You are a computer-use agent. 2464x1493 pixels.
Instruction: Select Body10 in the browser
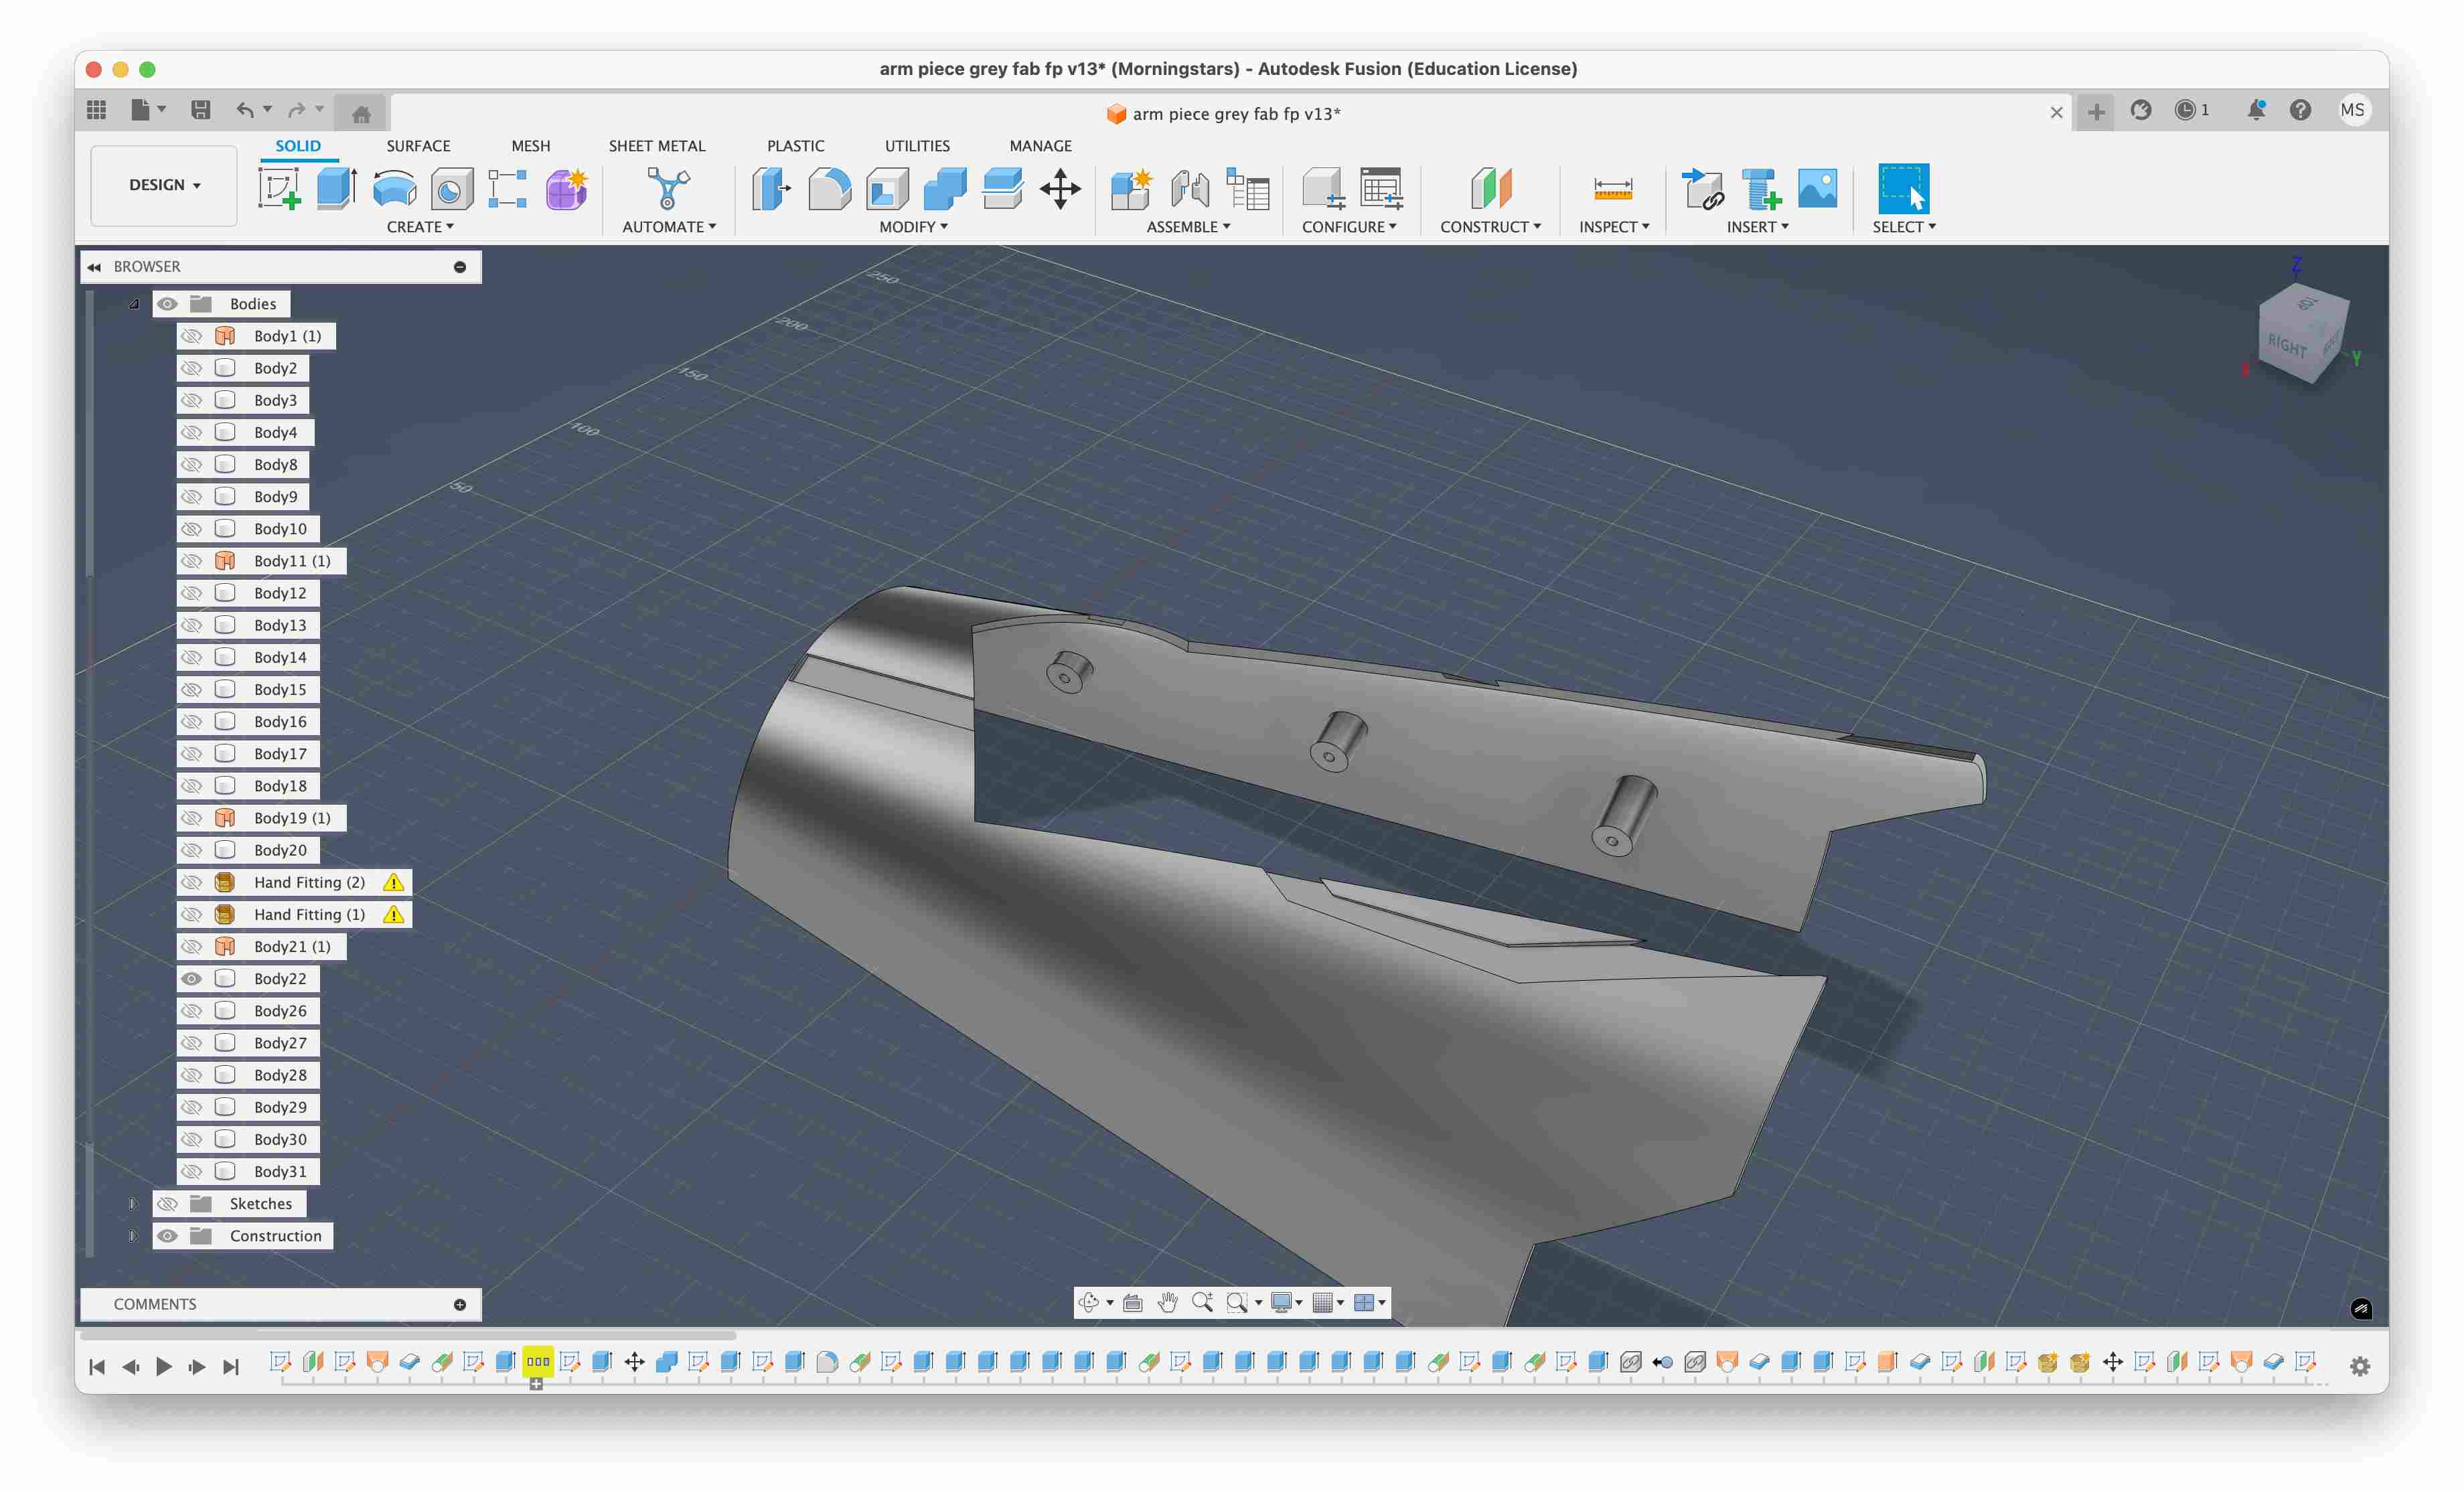point(280,529)
